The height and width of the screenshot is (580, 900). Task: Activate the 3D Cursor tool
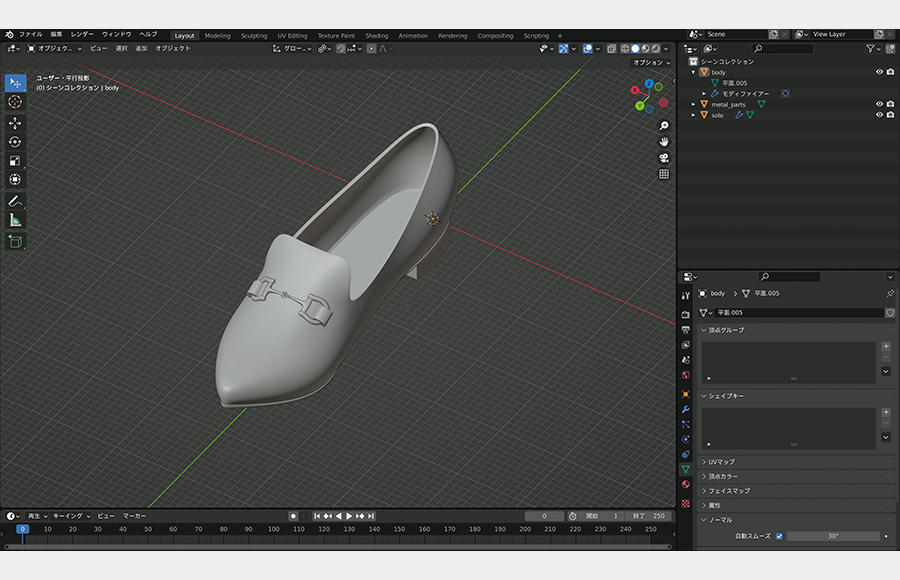15,102
